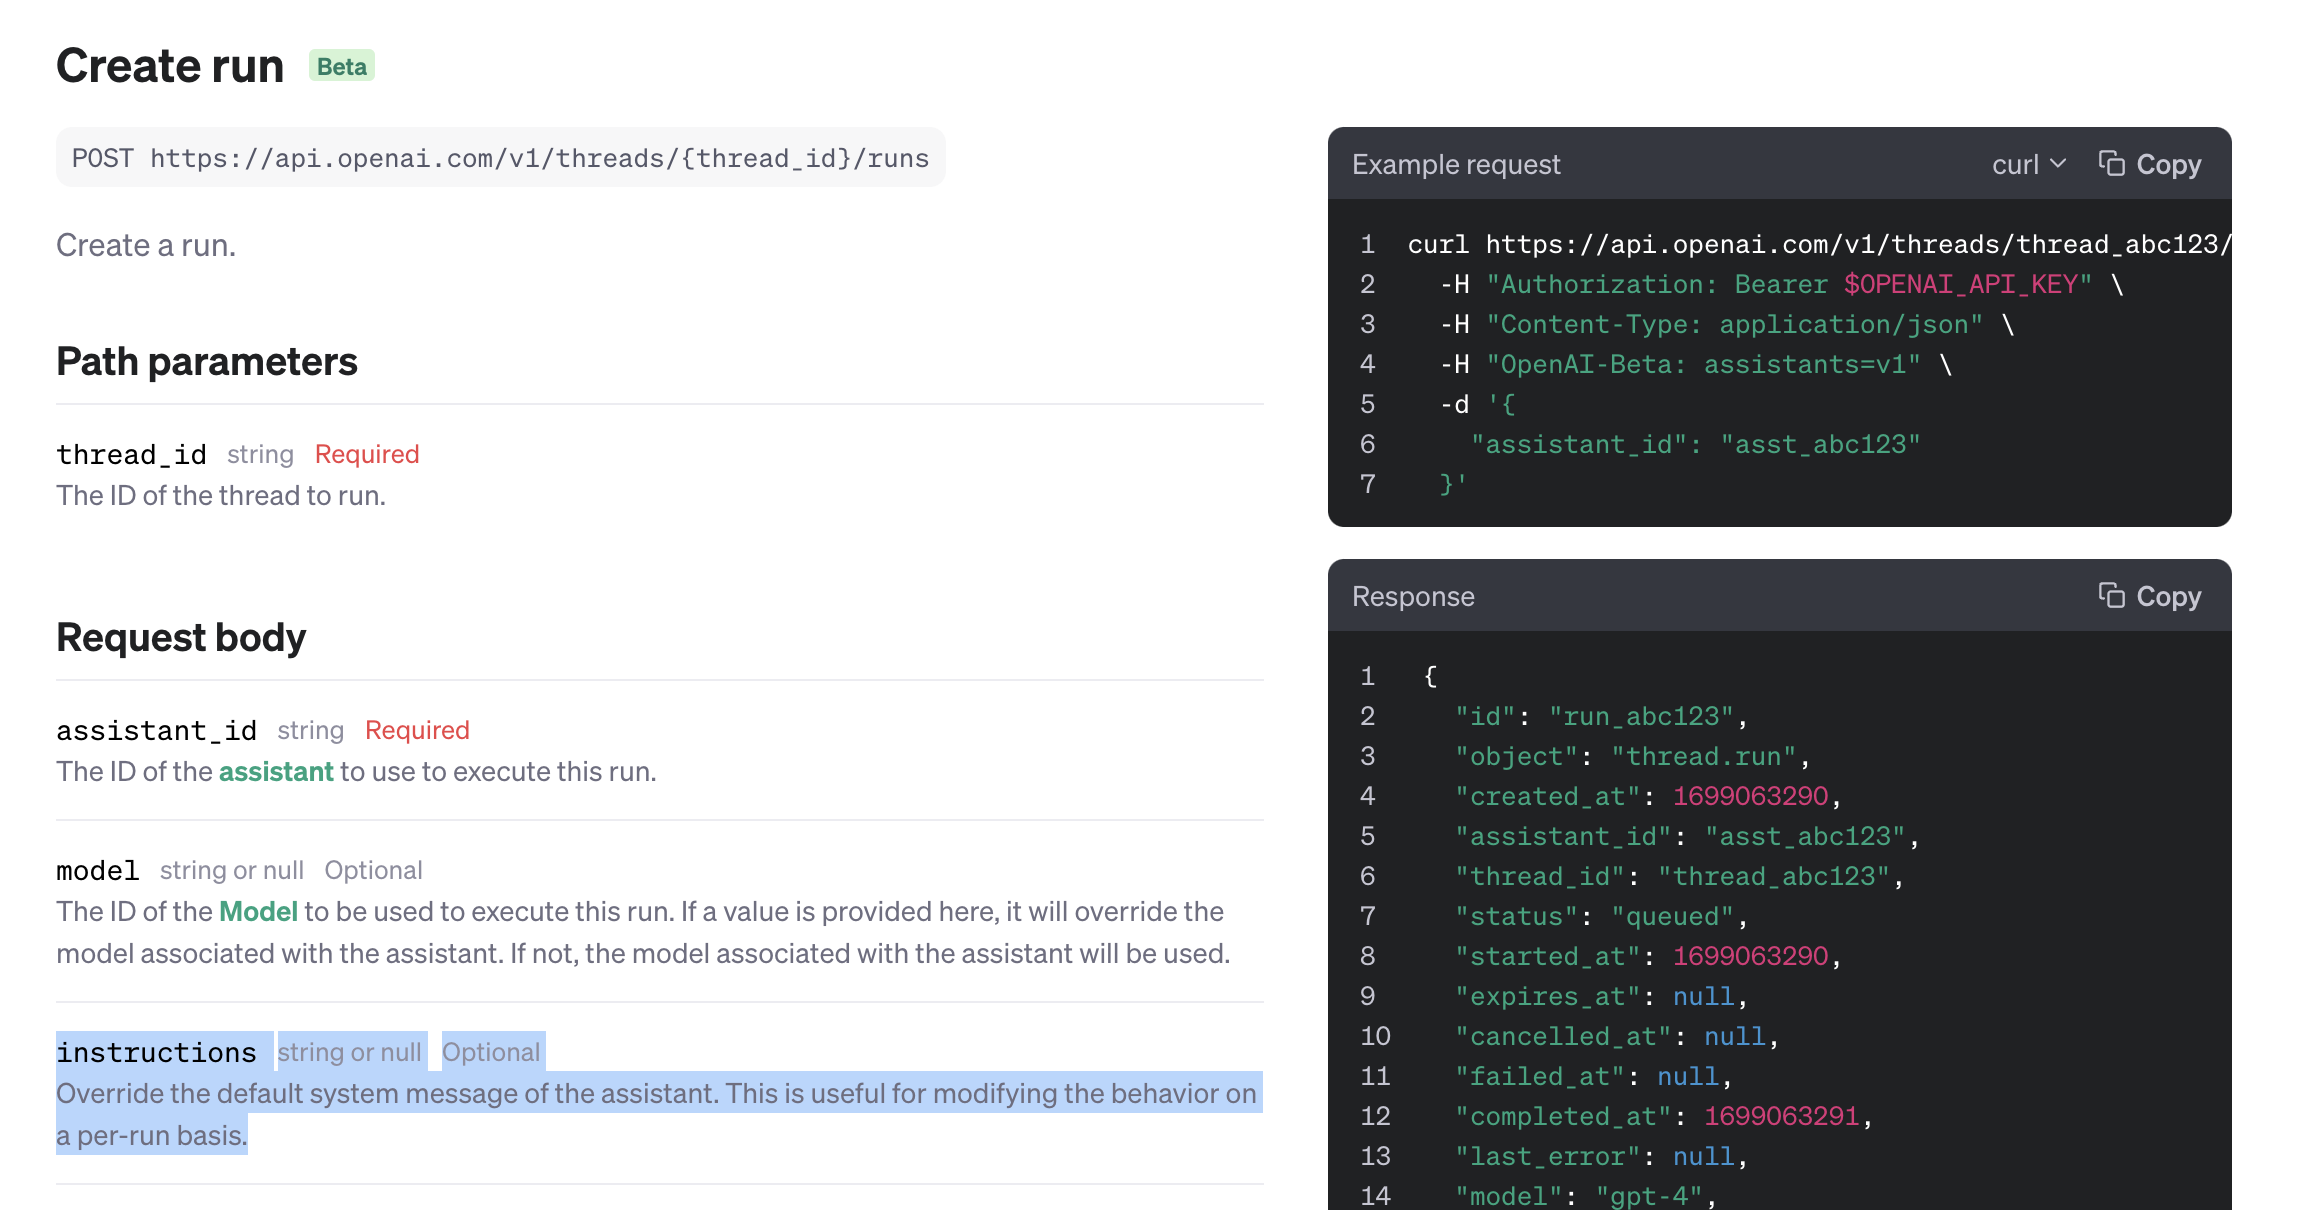Copy the response JSON
The image size is (2308, 1210).
coord(2149,596)
